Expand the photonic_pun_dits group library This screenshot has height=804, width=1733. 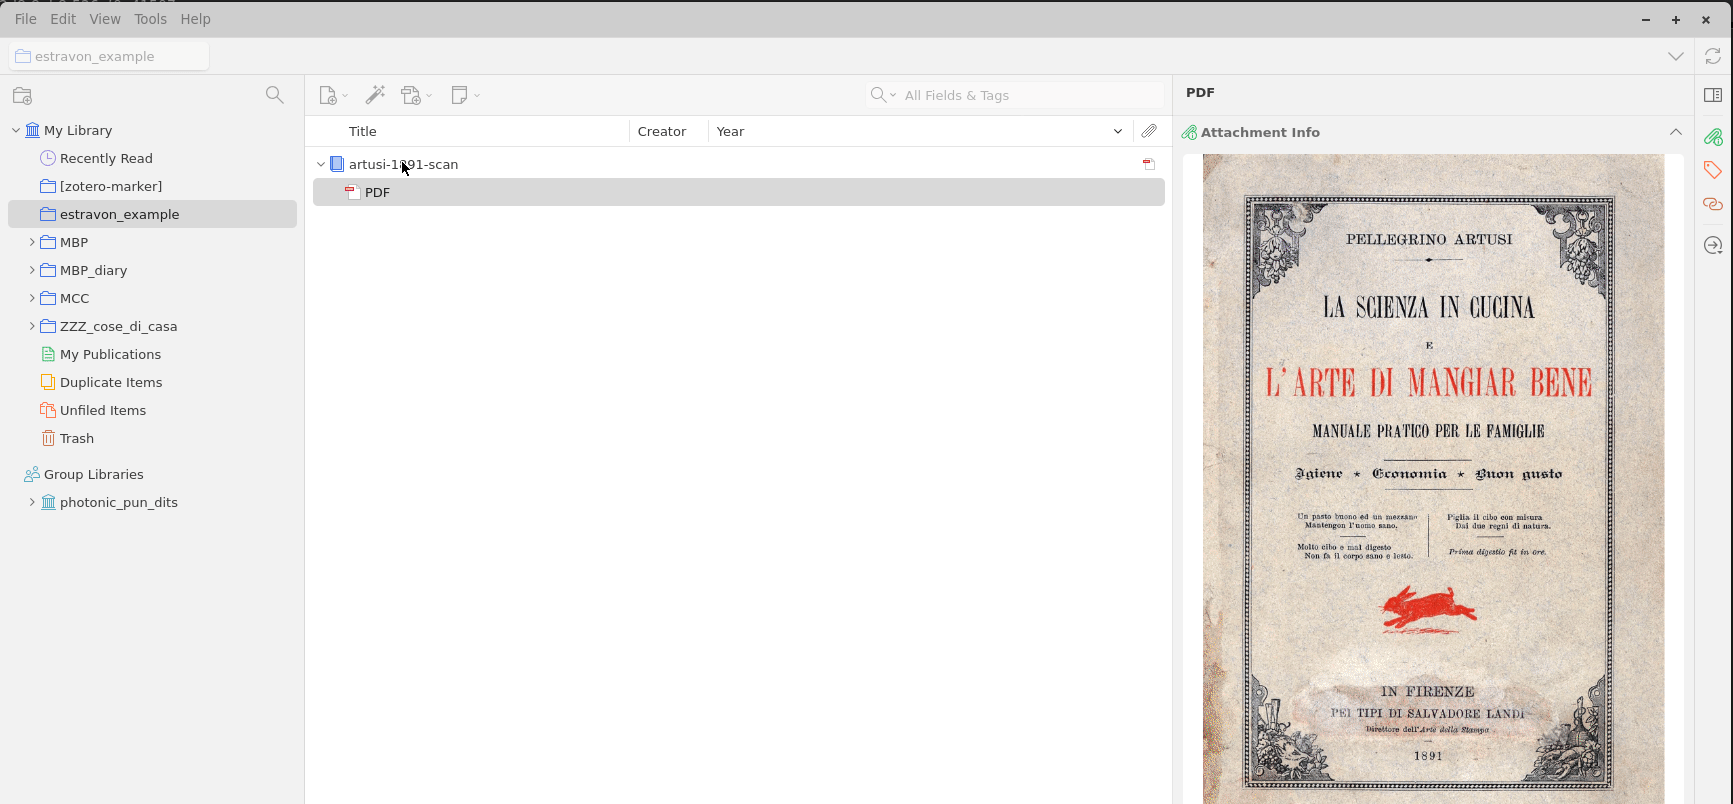point(32,502)
